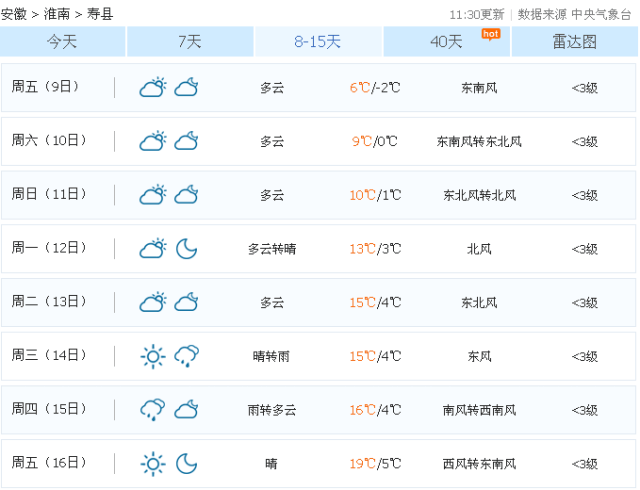The width and height of the screenshot is (640, 490).
Task: Click <3级 wind level for 周五（16日）
Action: (584, 464)
